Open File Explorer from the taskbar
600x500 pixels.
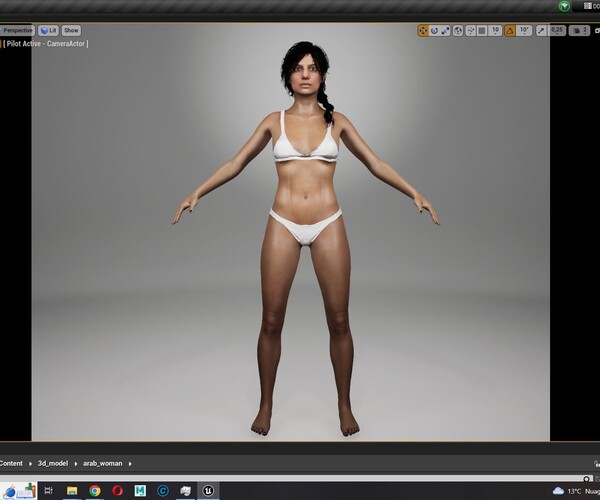pos(72,490)
